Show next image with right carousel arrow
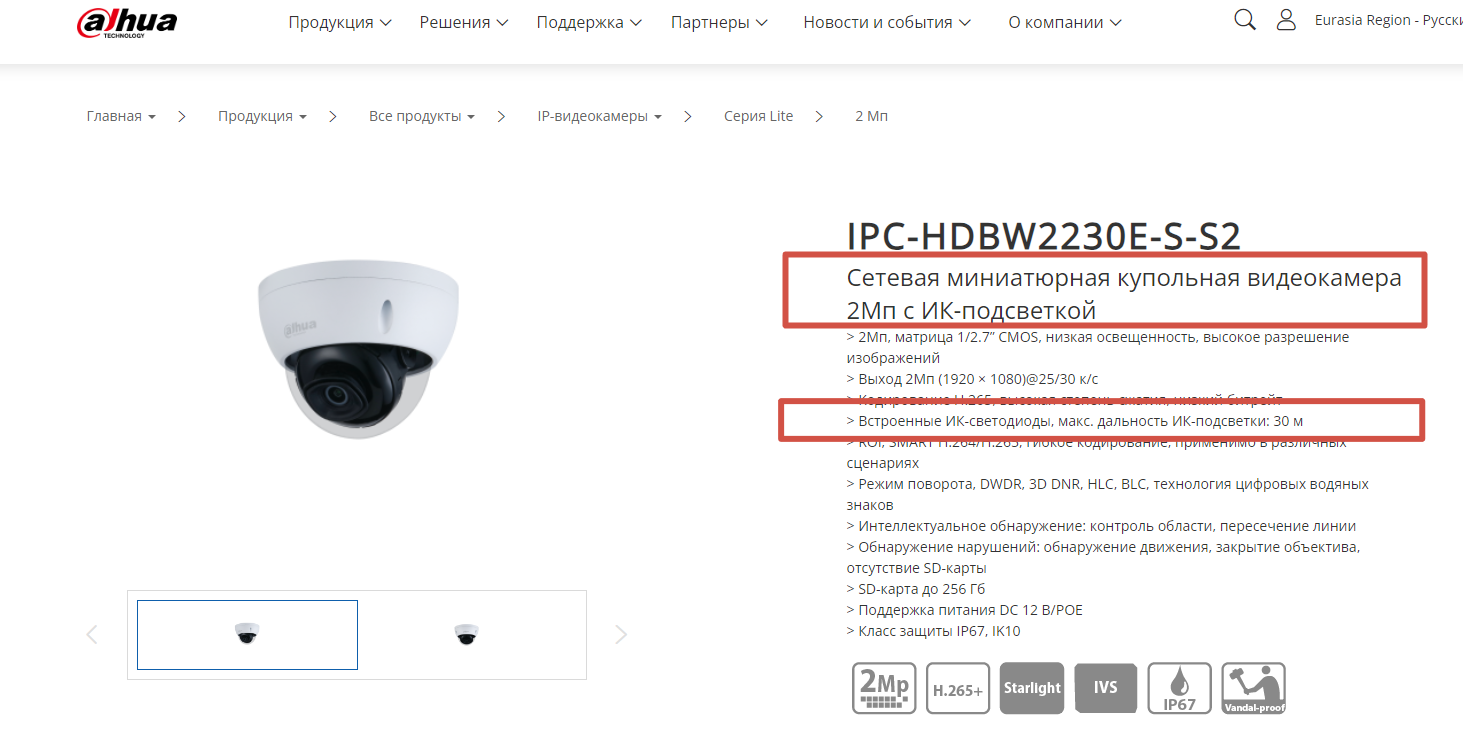 pyautogui.click(x=621, y=634)
